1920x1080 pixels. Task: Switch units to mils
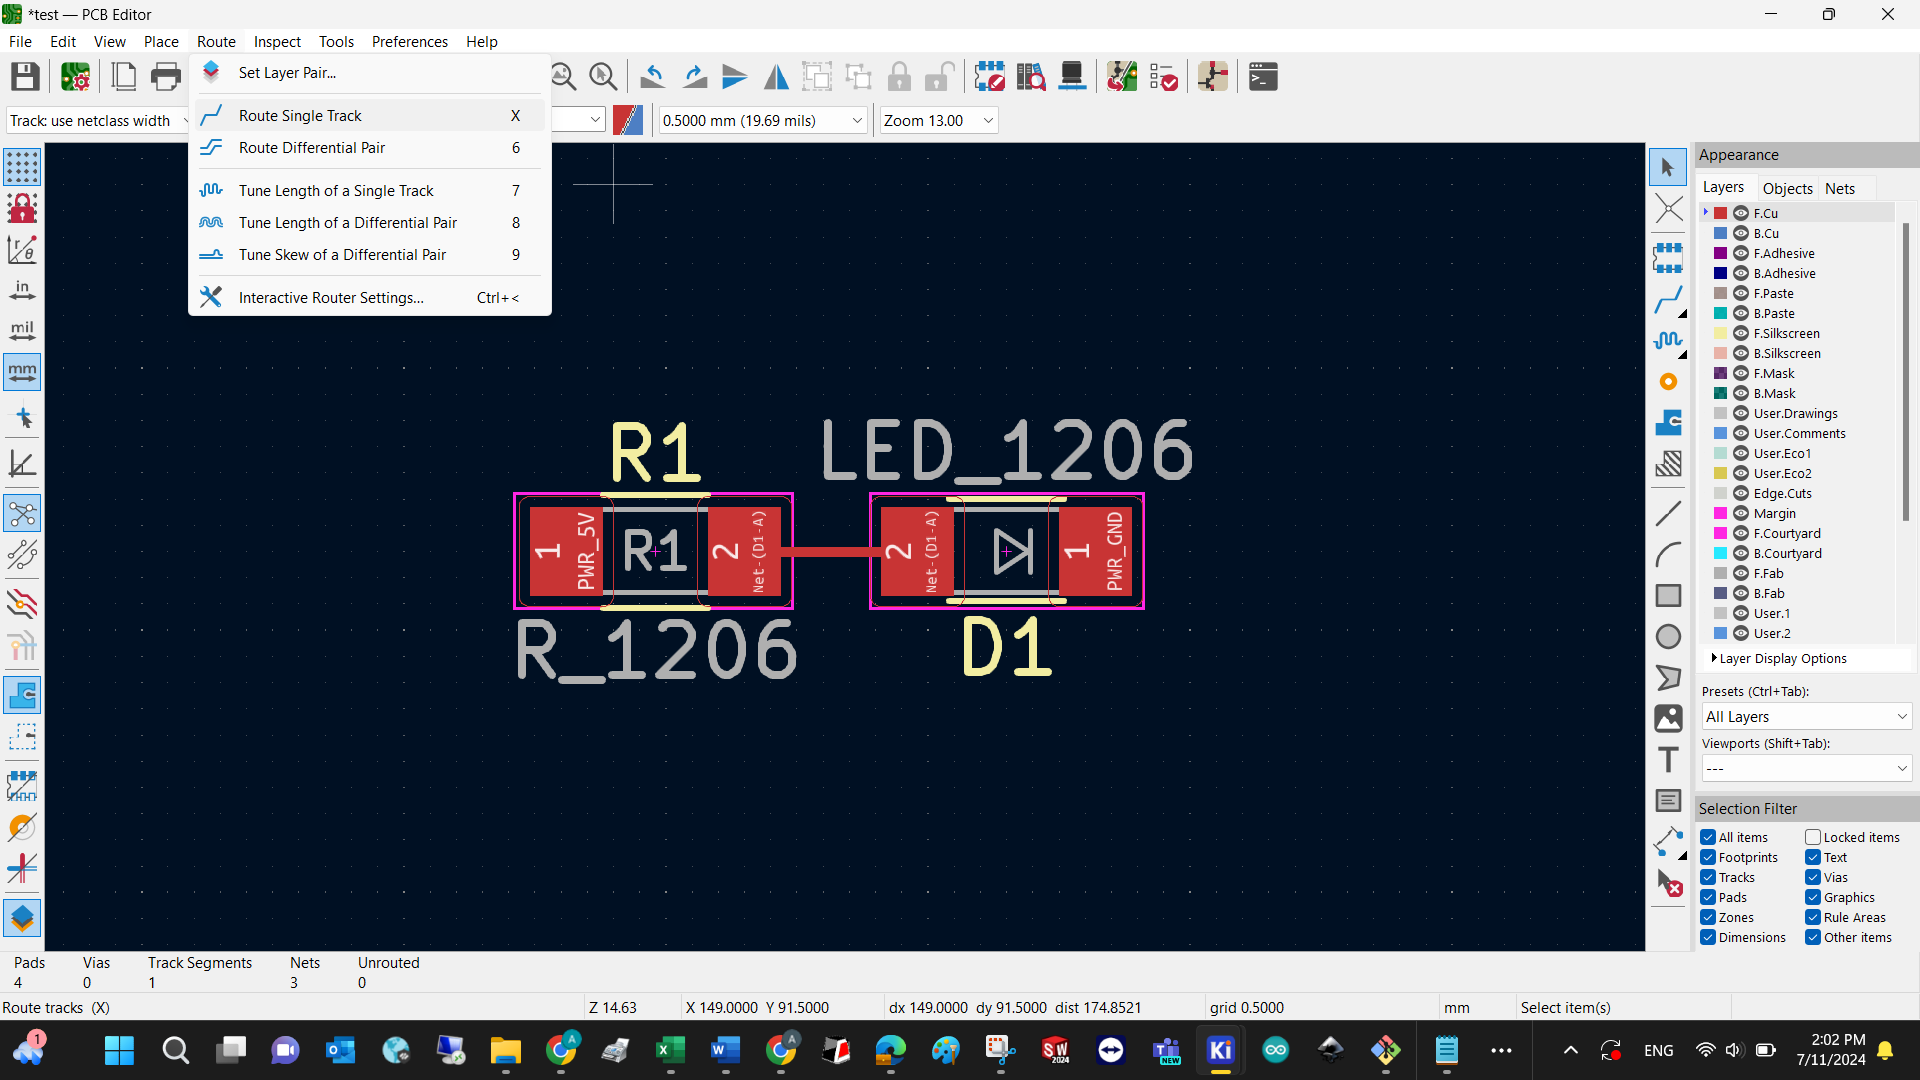tap(22, 331)
